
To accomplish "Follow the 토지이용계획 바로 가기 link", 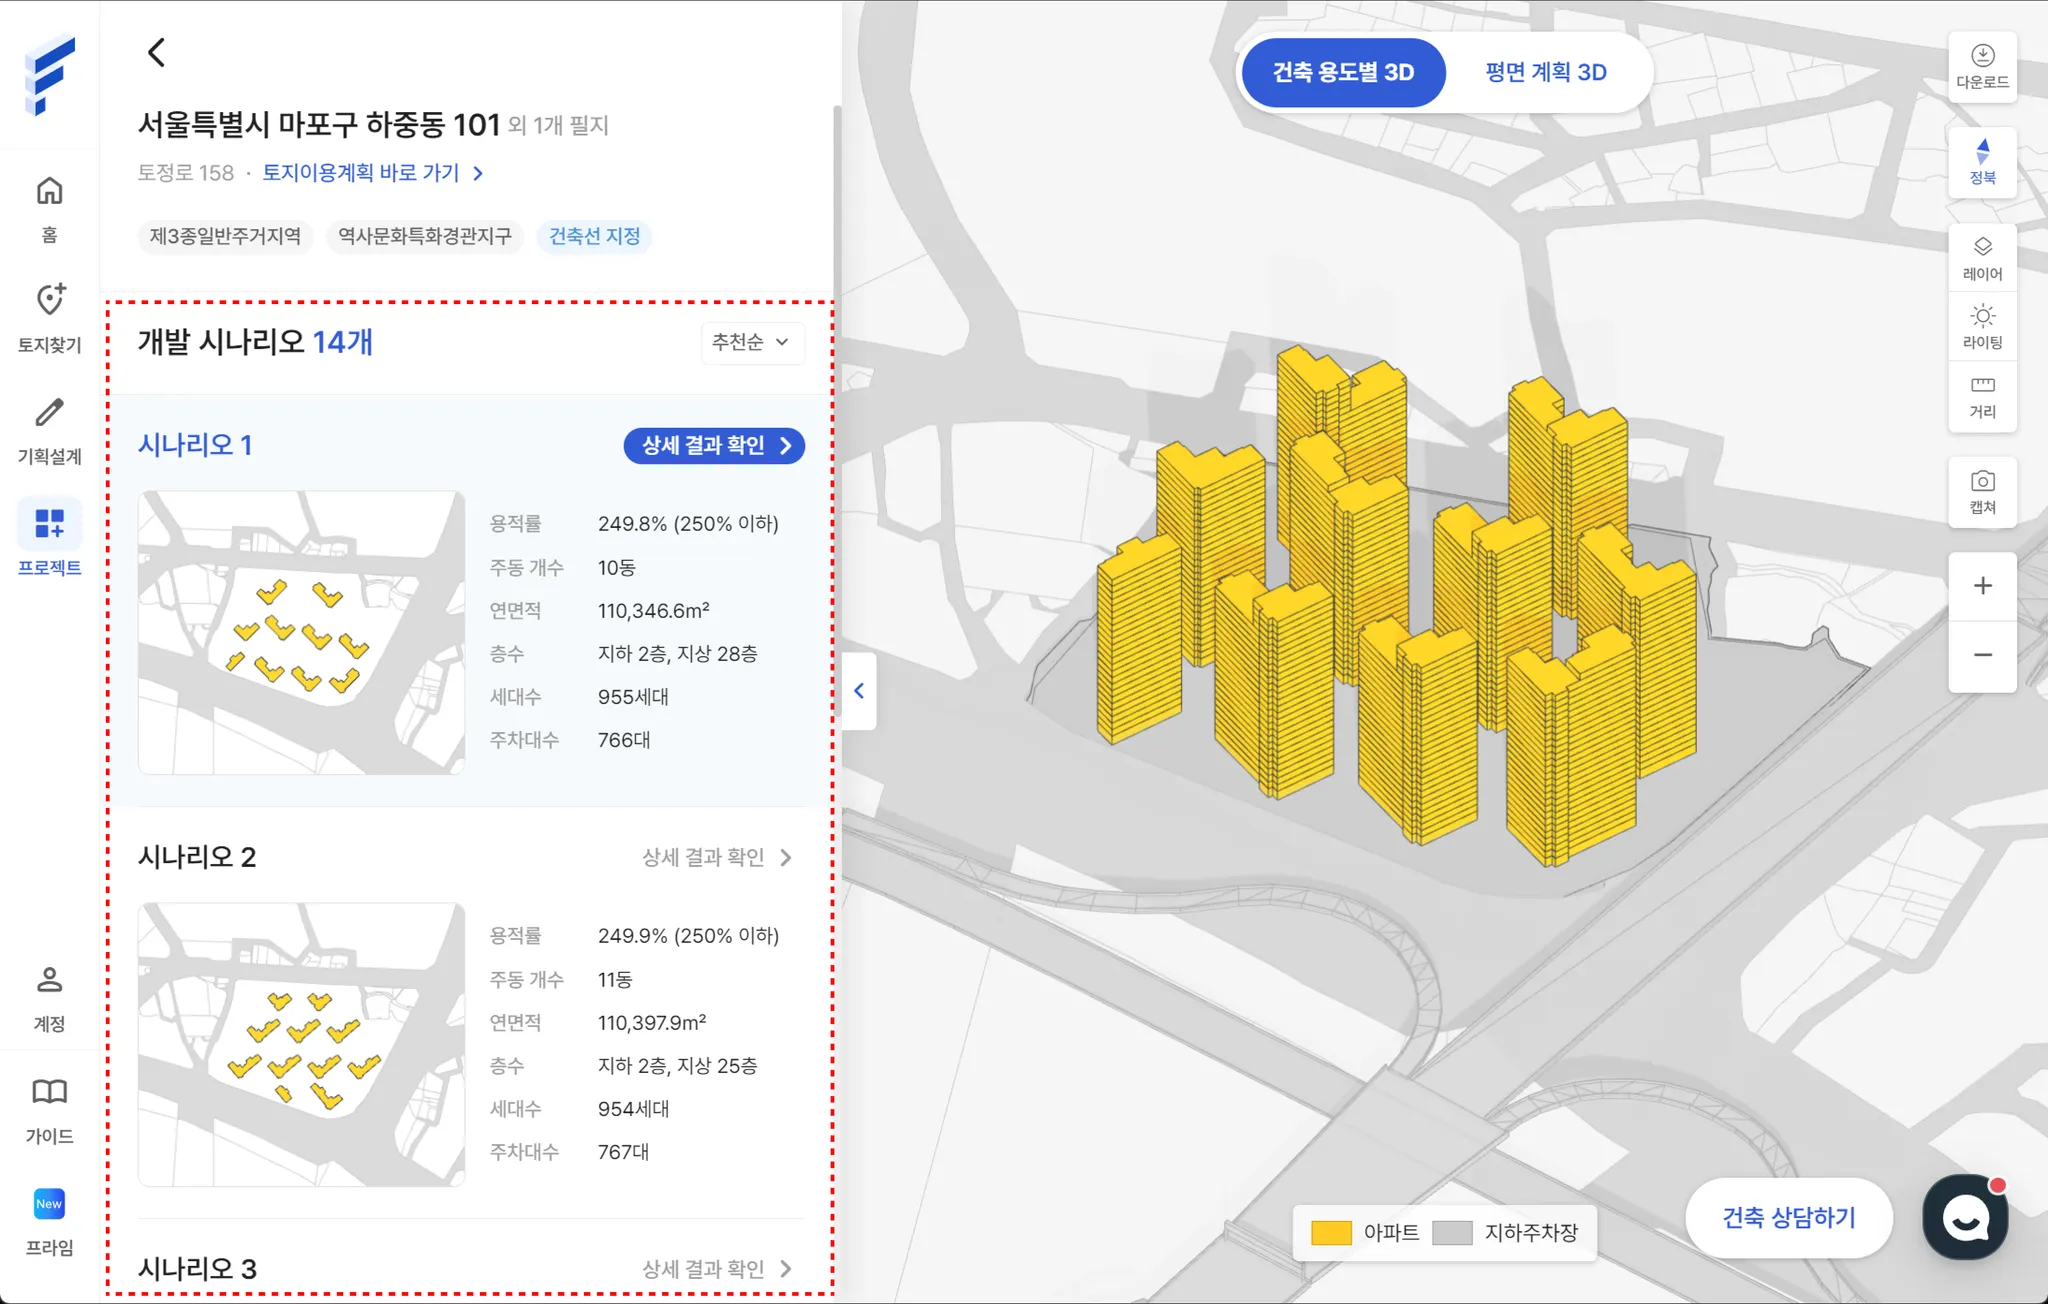I will coord(372,173).
